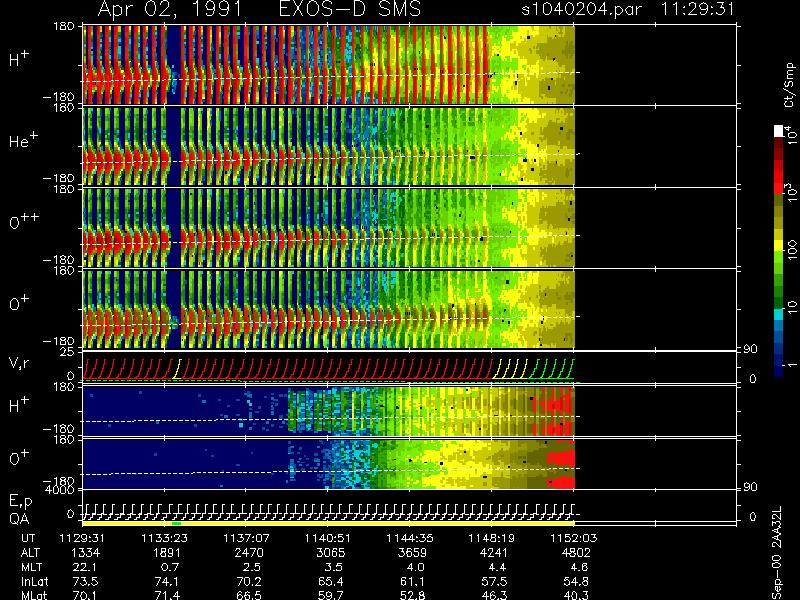This screenshot has height=600, width=800.
Task: Click the MLT value "2.5"
Action: [252, 567]
